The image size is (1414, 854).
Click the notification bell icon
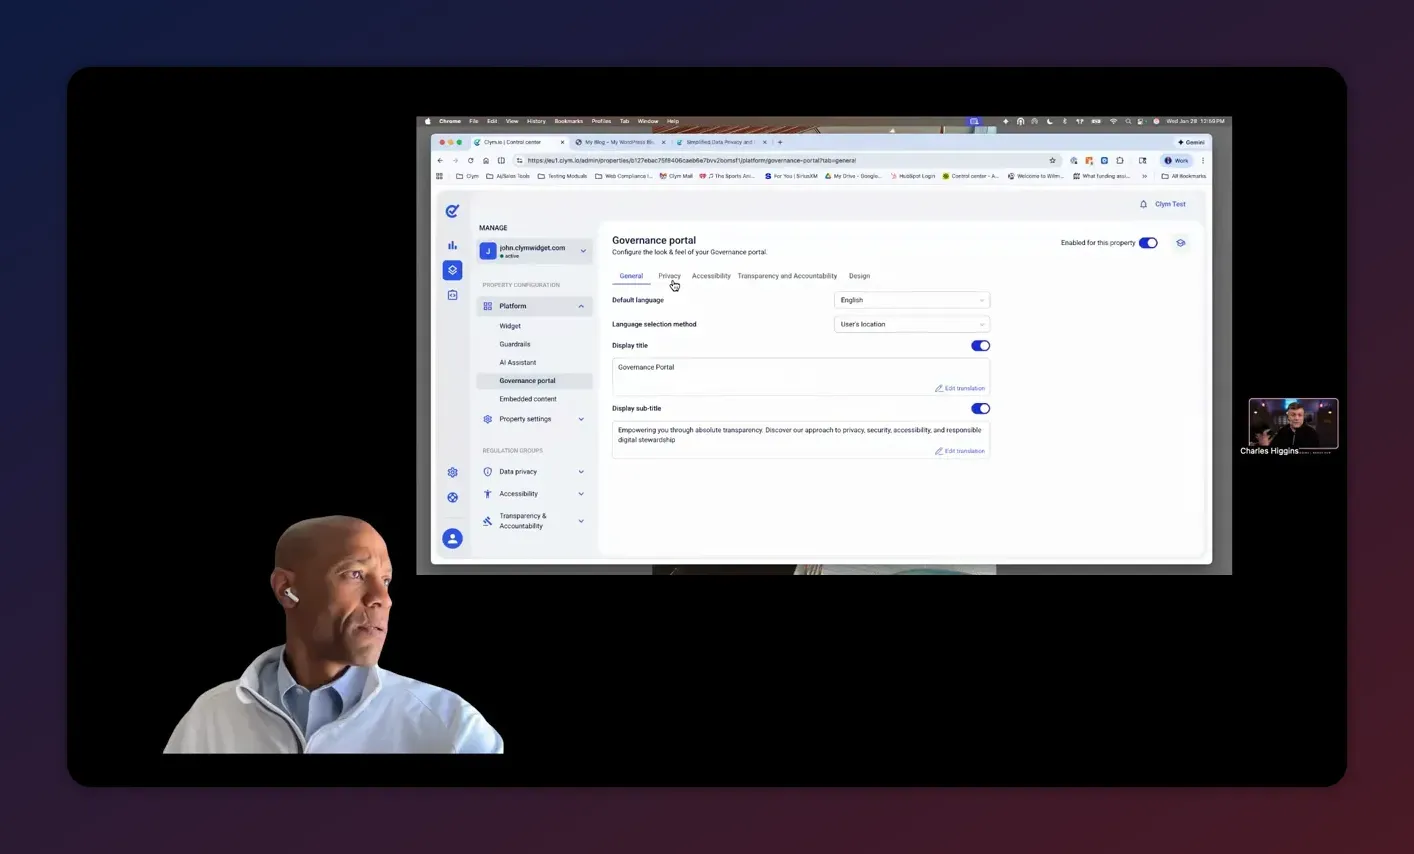(1144, 203)
